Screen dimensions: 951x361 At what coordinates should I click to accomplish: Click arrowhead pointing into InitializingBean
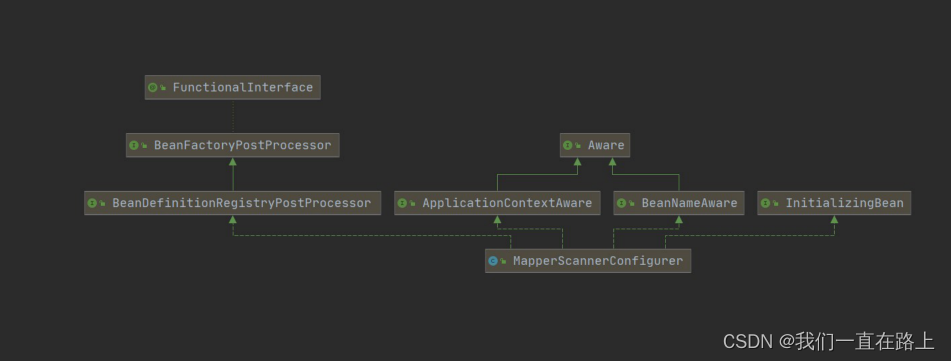pos(834,219)
